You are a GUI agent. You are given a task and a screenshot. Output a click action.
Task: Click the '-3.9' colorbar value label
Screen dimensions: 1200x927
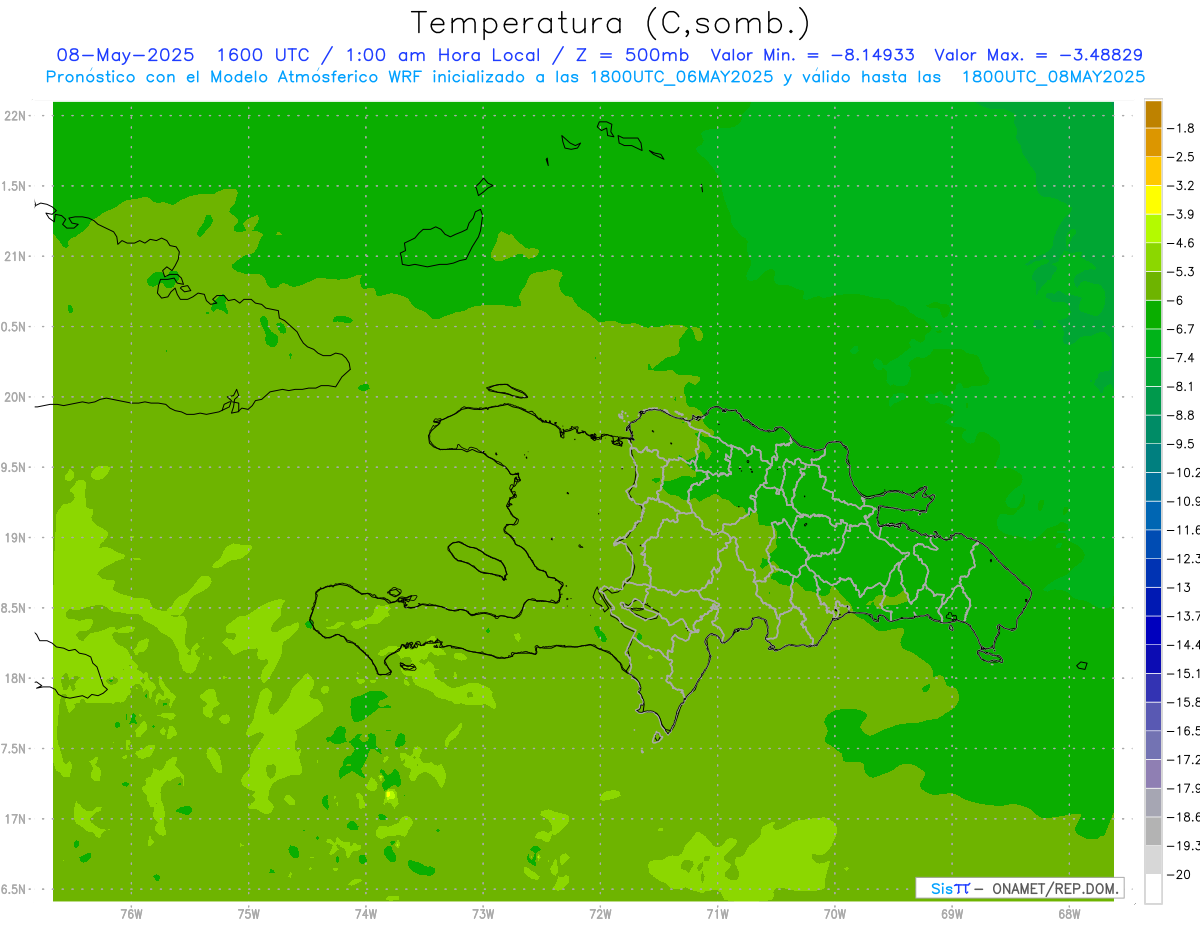tap(1181, 214)
